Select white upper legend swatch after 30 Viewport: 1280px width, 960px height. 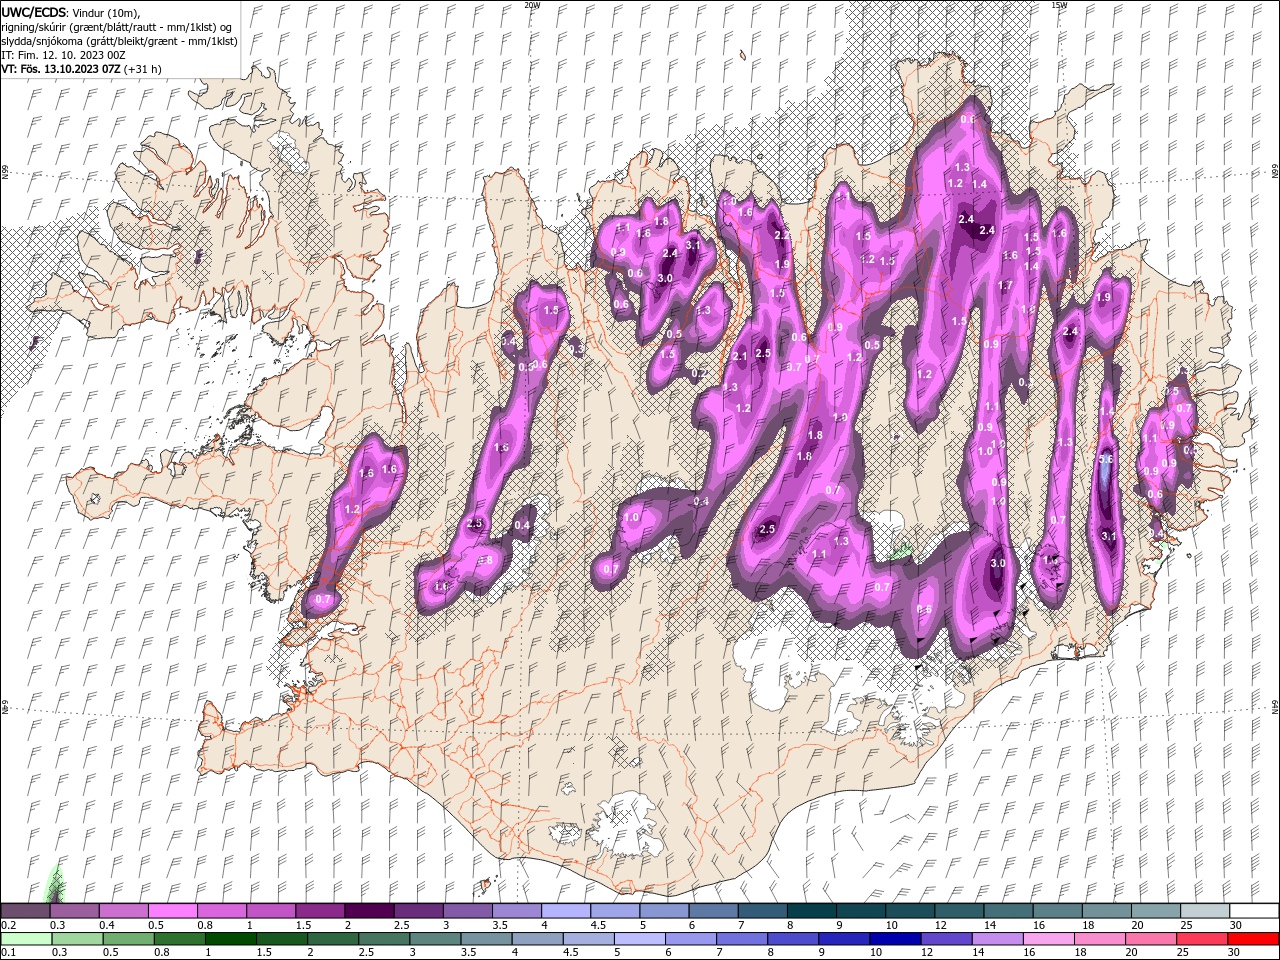pyautogui.click(x=1253, y=911)
